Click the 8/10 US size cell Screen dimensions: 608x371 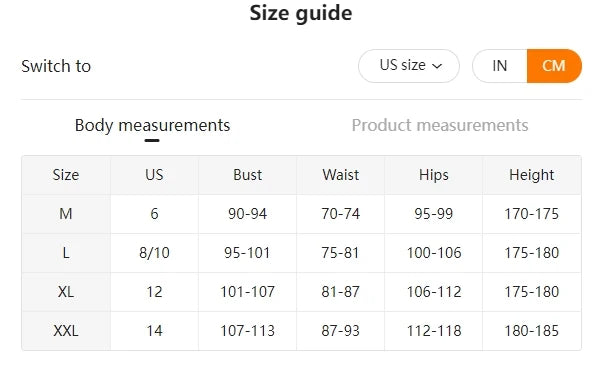[x=154, y=253]
